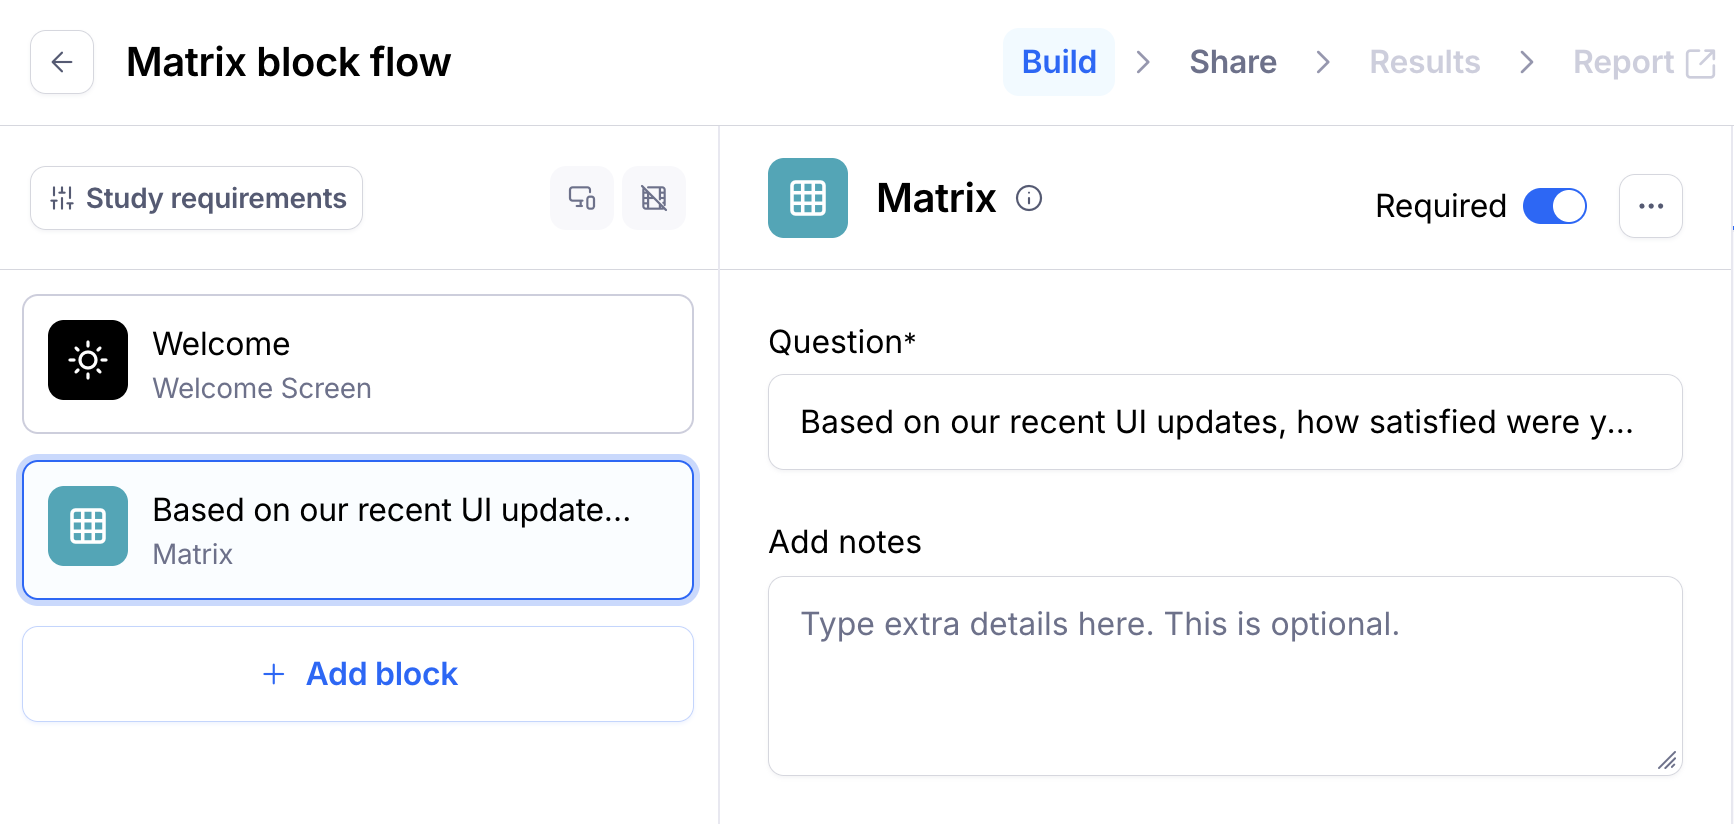The height and width of the screenshot is (824, 1734).
Task: Click the Matrix grid icon in block list
Action: pyautogui.click(x=88, y=526)
